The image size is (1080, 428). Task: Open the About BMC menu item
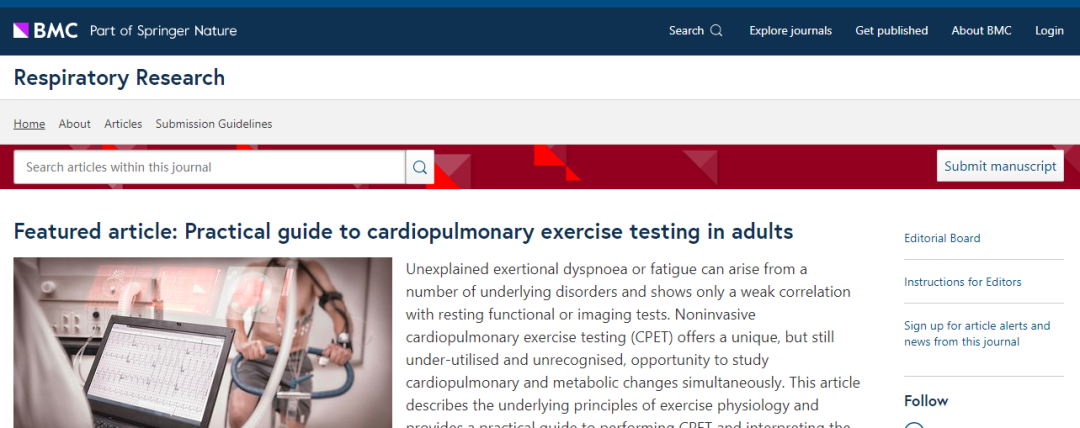tap(981, 30)
